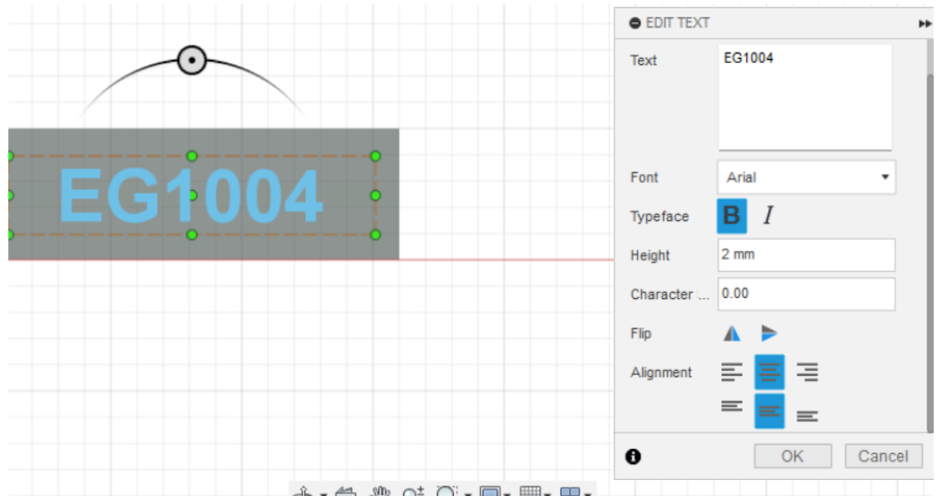
Task: Click the info icon in dialog
Action: click(x=633, y=457)
